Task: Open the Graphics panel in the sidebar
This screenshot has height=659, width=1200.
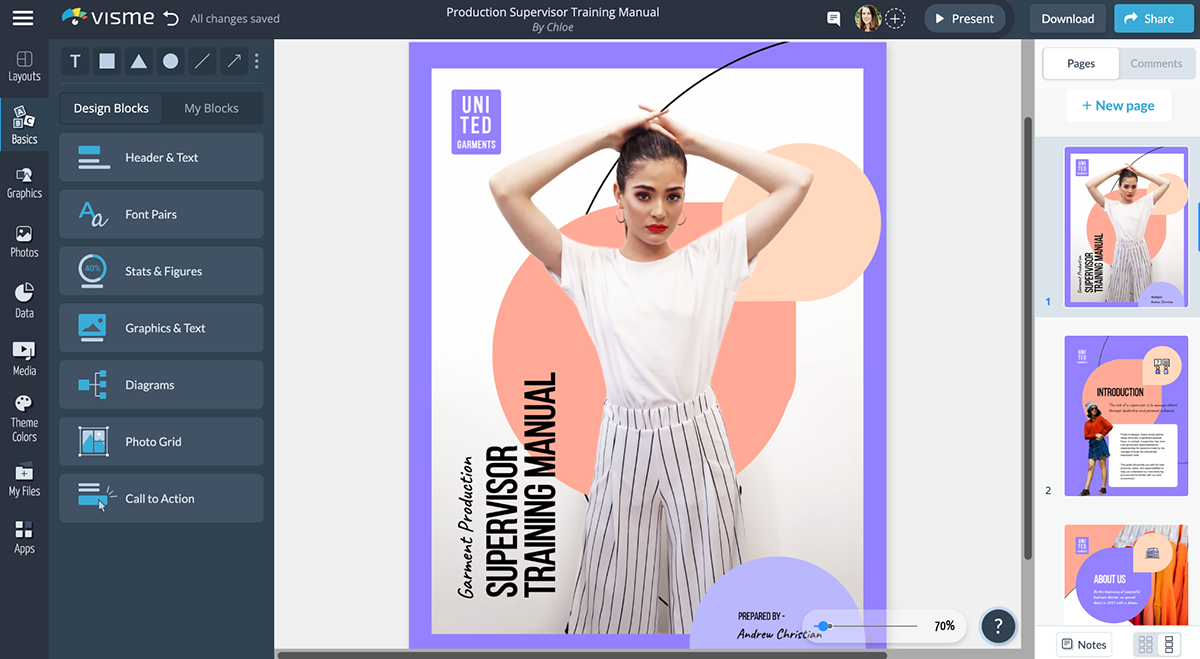Action: tap(23, 182)
